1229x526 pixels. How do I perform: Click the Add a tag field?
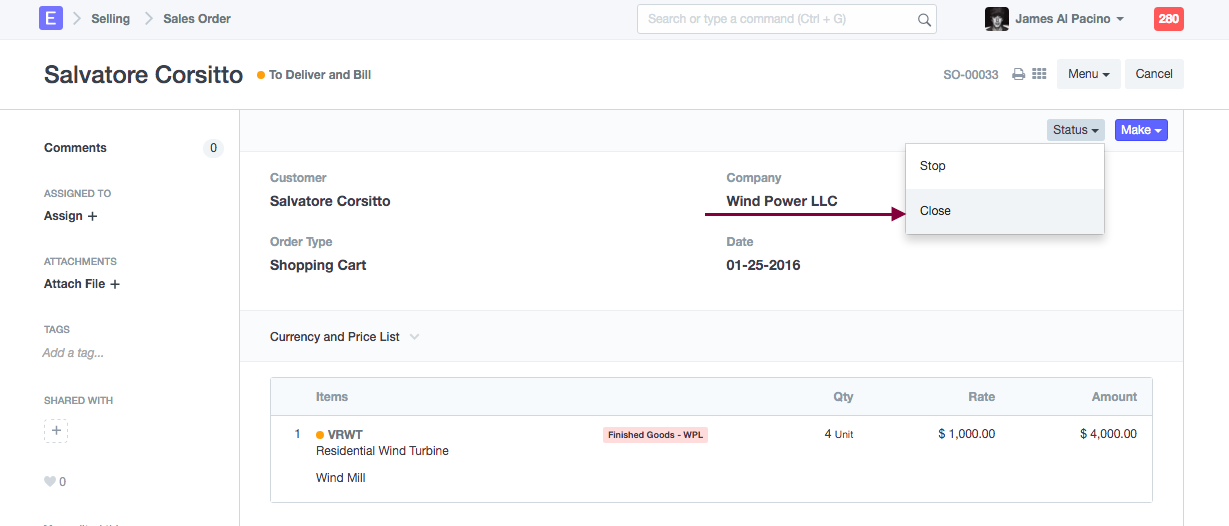point(73,353)
